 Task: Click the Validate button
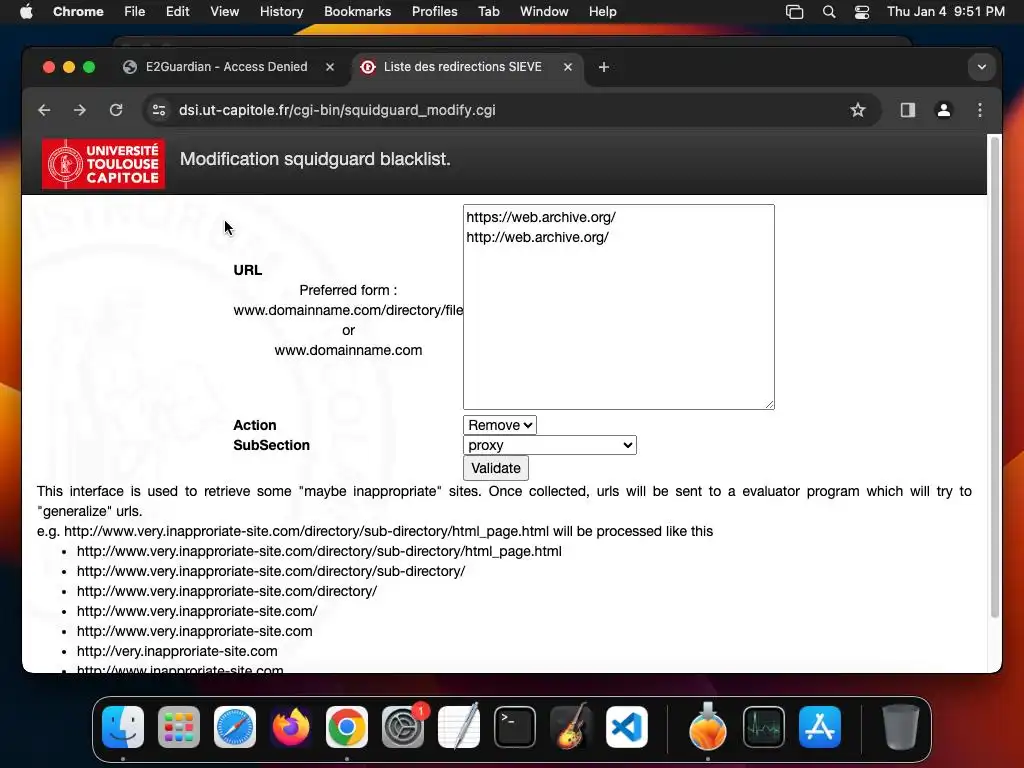496,468
